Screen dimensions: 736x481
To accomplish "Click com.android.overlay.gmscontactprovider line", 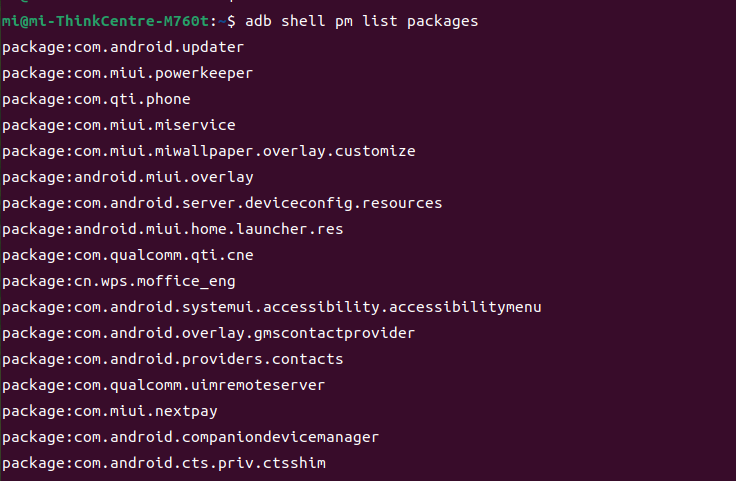I will (x=208, y=333).
